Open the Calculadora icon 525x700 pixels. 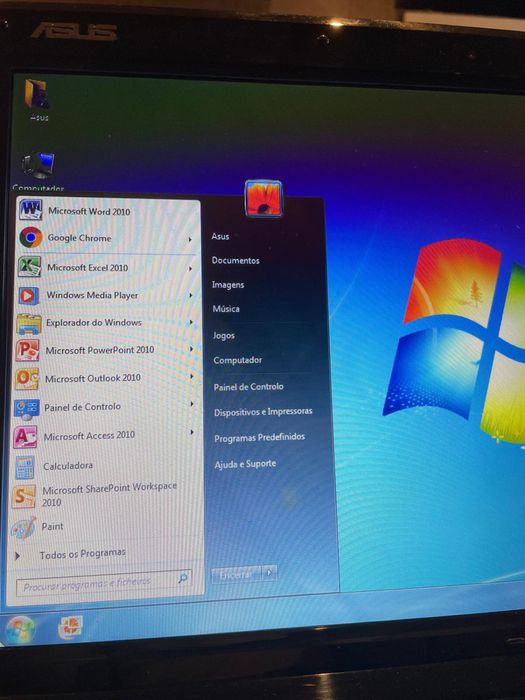coord(25,467)
